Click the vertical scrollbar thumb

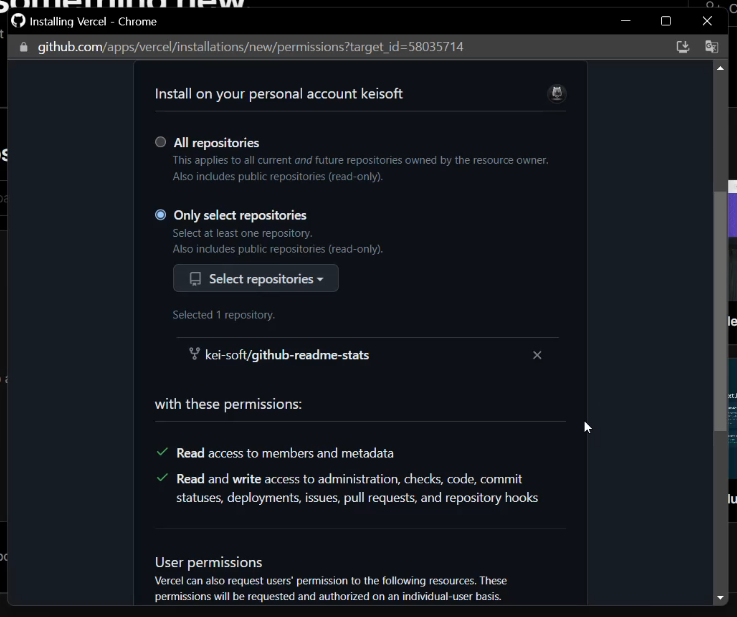(x=720, y=311)
